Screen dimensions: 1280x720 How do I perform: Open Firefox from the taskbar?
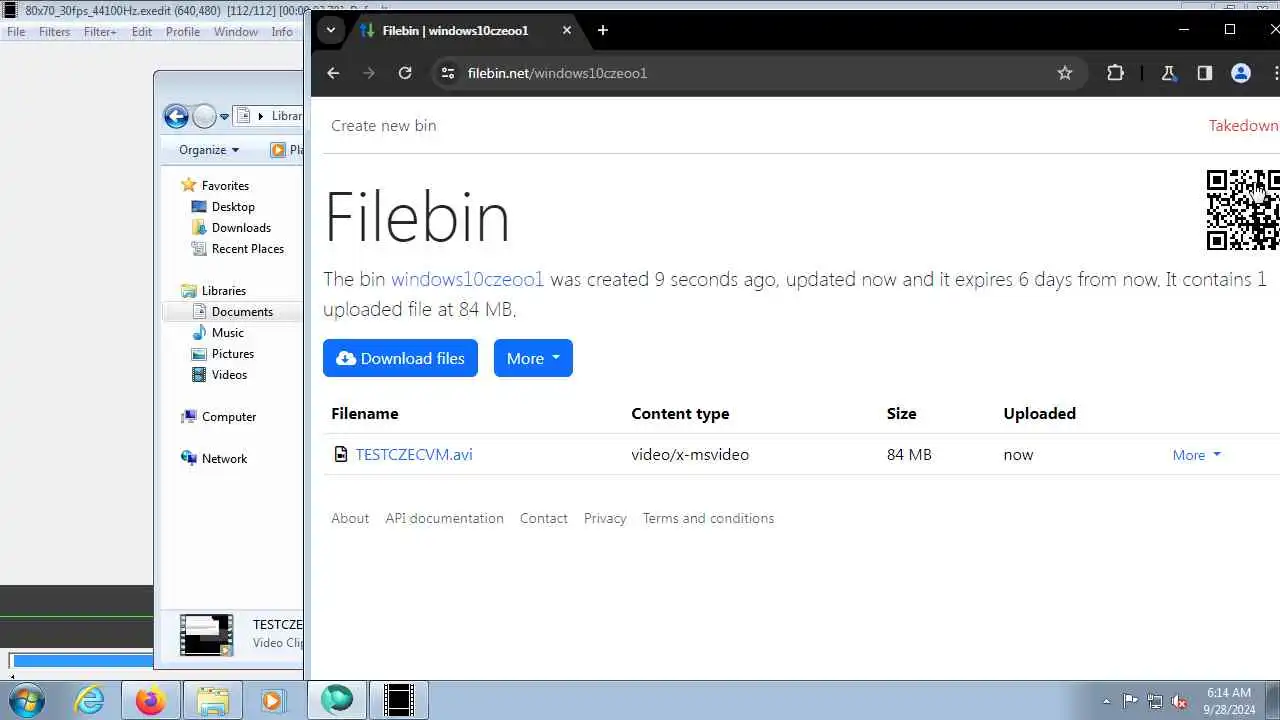(151, 700)
